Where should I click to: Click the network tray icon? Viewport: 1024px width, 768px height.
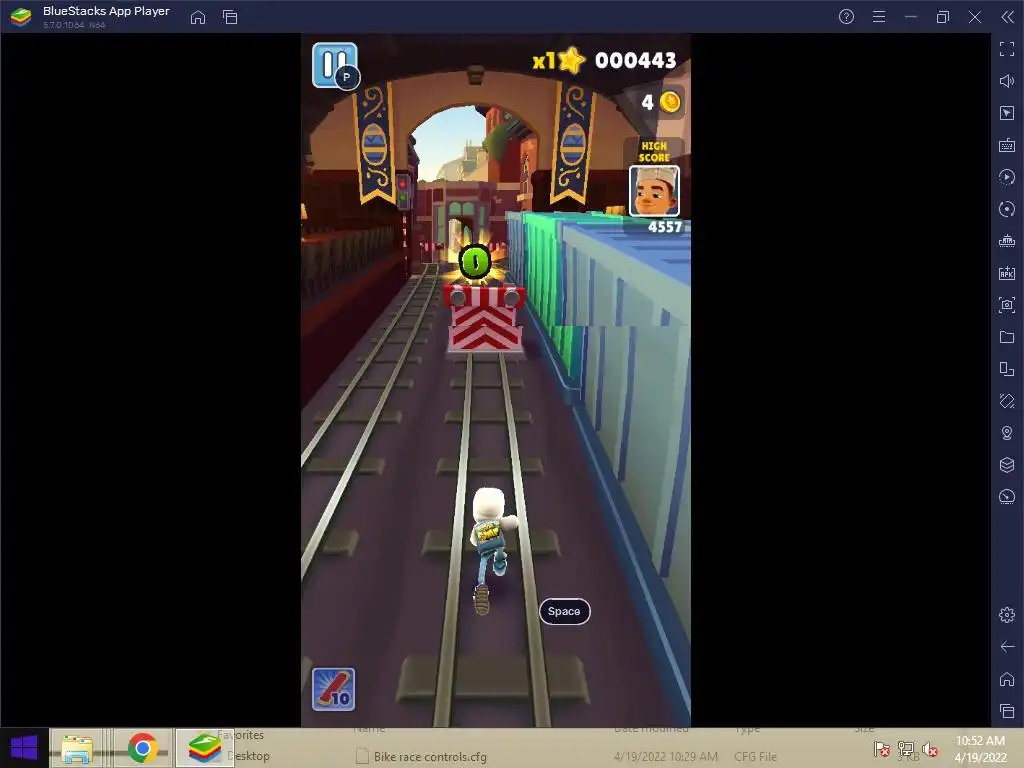click(x=906, y=749)
